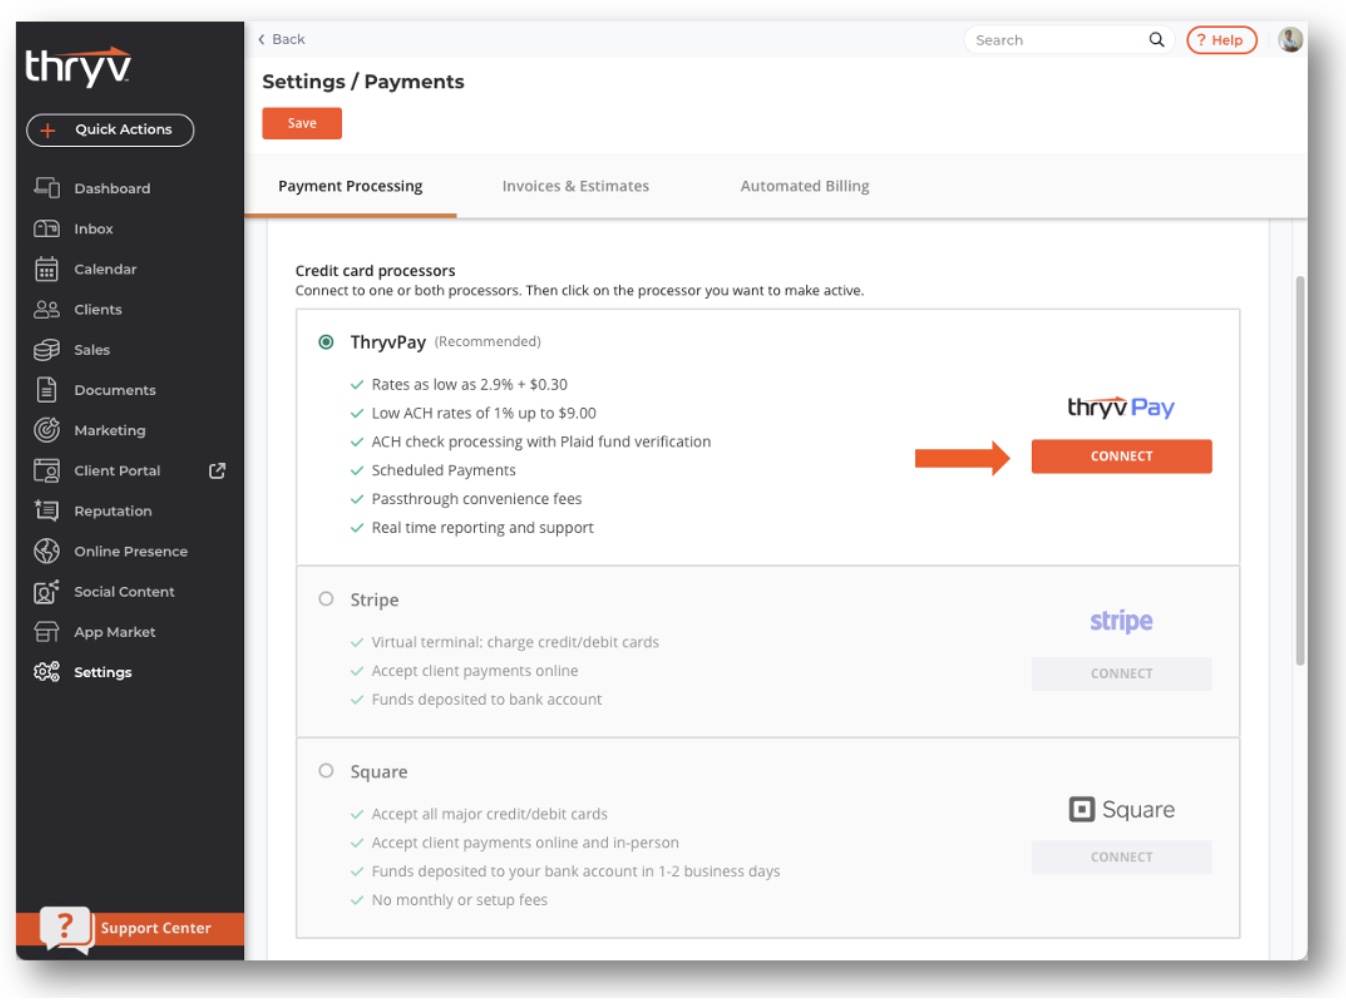Select the Stripe radio button
This screenshot has width=1346, height=1002.
coord(326,599)
